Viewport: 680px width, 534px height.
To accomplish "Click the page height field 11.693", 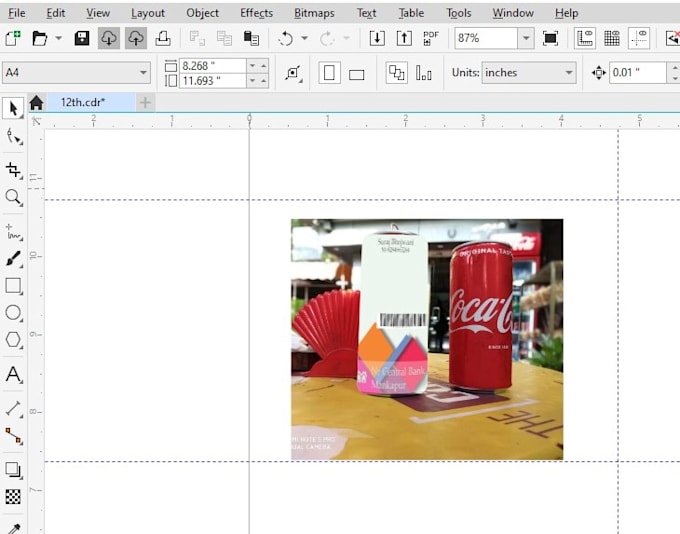I will pyautogui.click(x=212, y=81).
